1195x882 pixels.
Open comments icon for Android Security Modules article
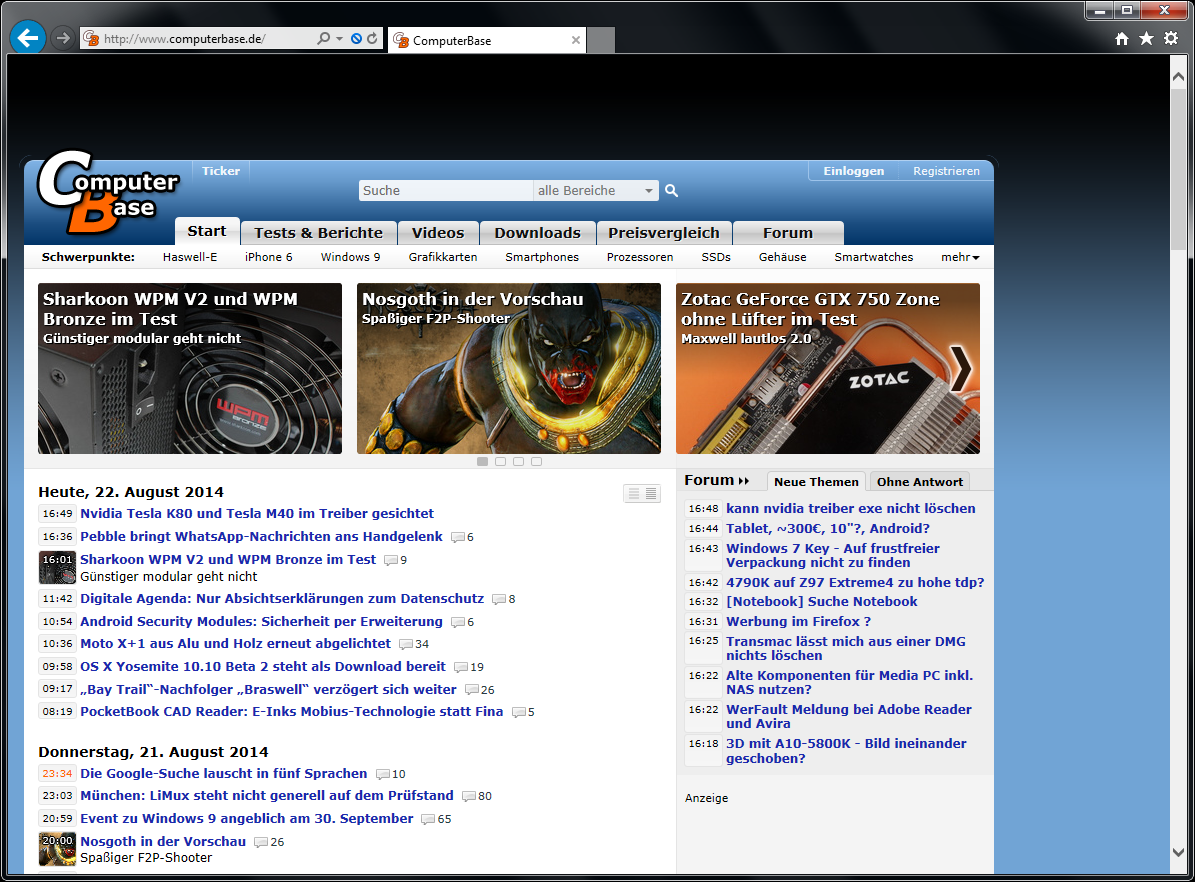(x=457, y=622)
